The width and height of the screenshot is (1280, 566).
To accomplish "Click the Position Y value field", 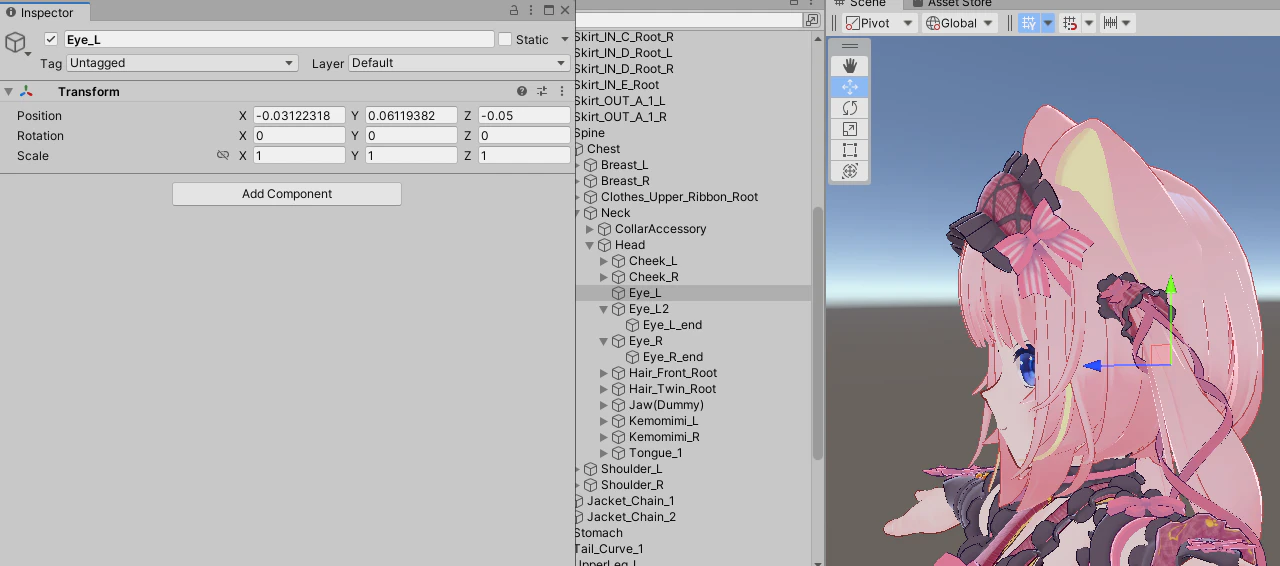I will (x=411, y=116).
